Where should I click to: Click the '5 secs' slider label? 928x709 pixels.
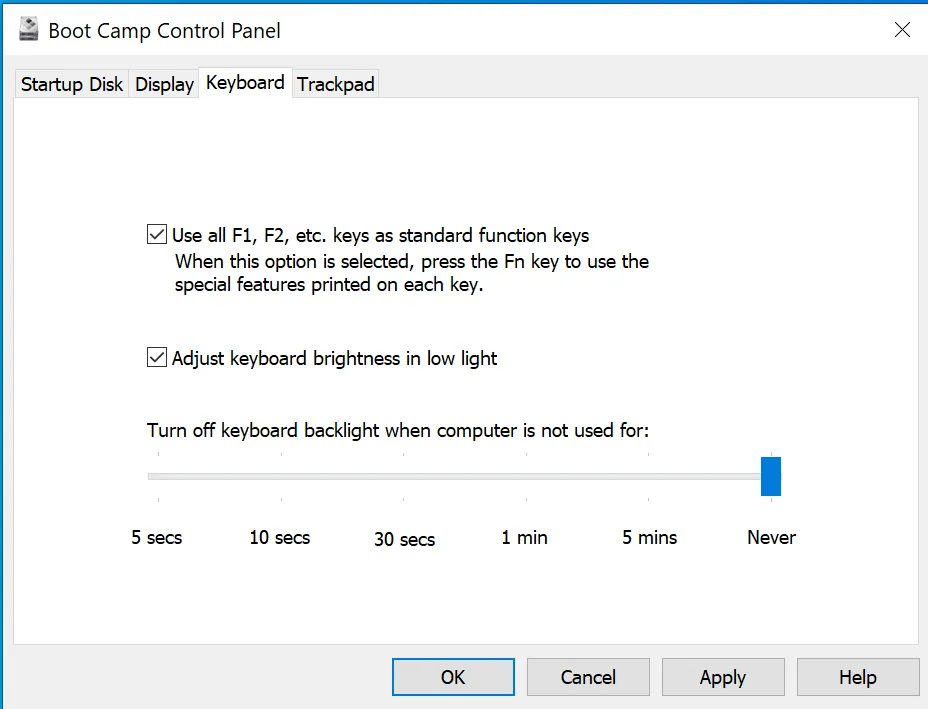(x=157, y=538)
